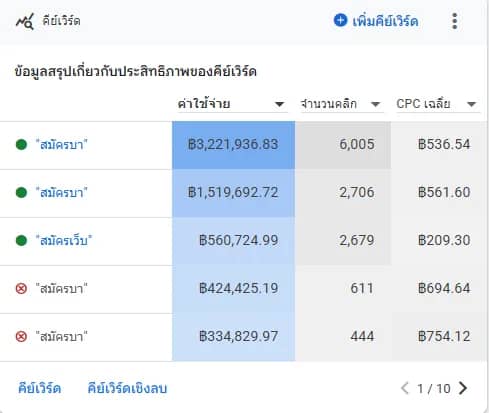Click the ฿754.12 average CPC cell
489x413 pixels.
[439, 337]
